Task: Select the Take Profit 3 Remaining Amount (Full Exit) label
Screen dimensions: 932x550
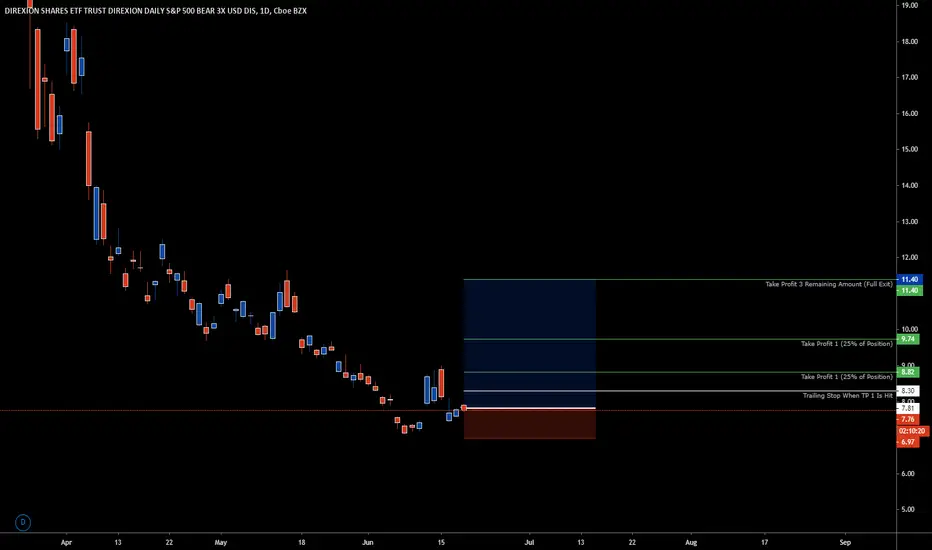Action: (x=829, y=284)
